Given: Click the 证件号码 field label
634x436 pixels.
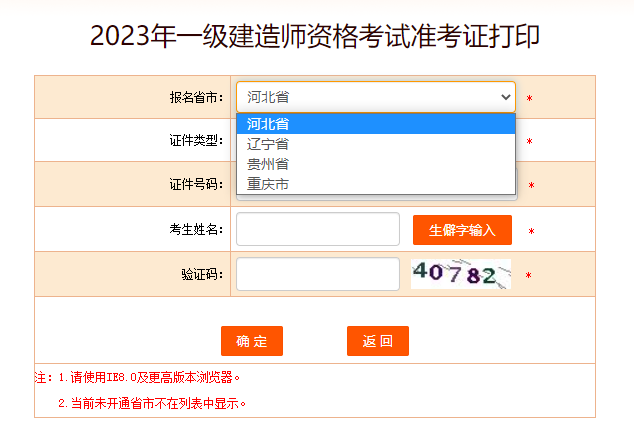Looking at the screenshot, I should 196,185.
